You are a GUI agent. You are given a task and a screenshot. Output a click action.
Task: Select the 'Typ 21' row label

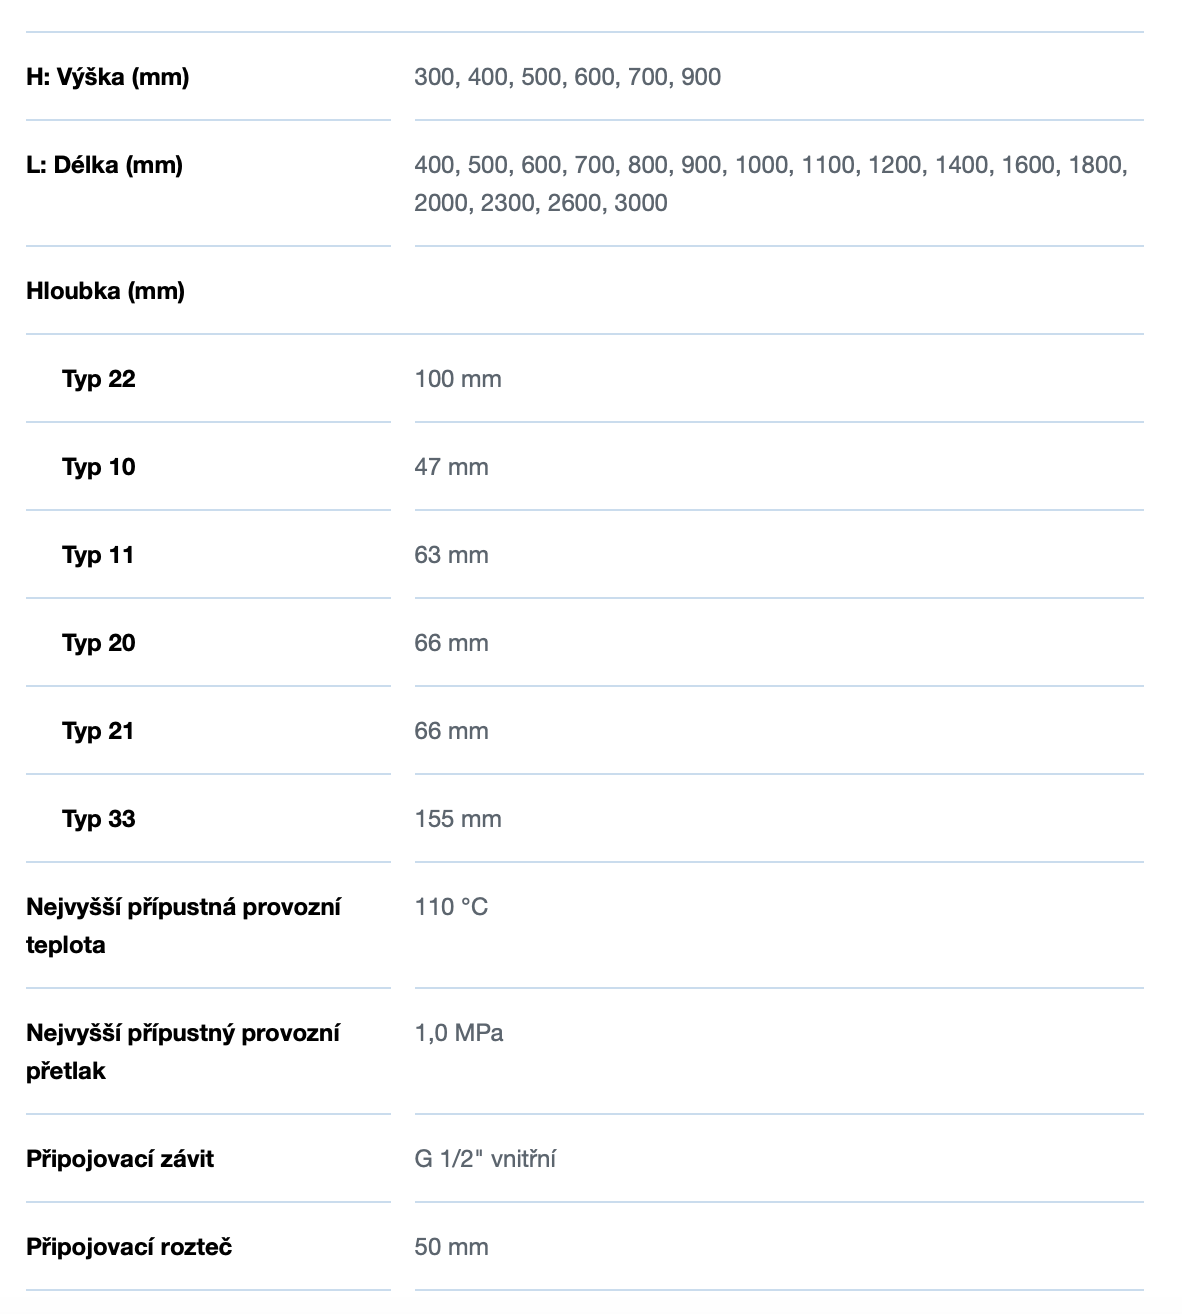click(x=98, y=731)
